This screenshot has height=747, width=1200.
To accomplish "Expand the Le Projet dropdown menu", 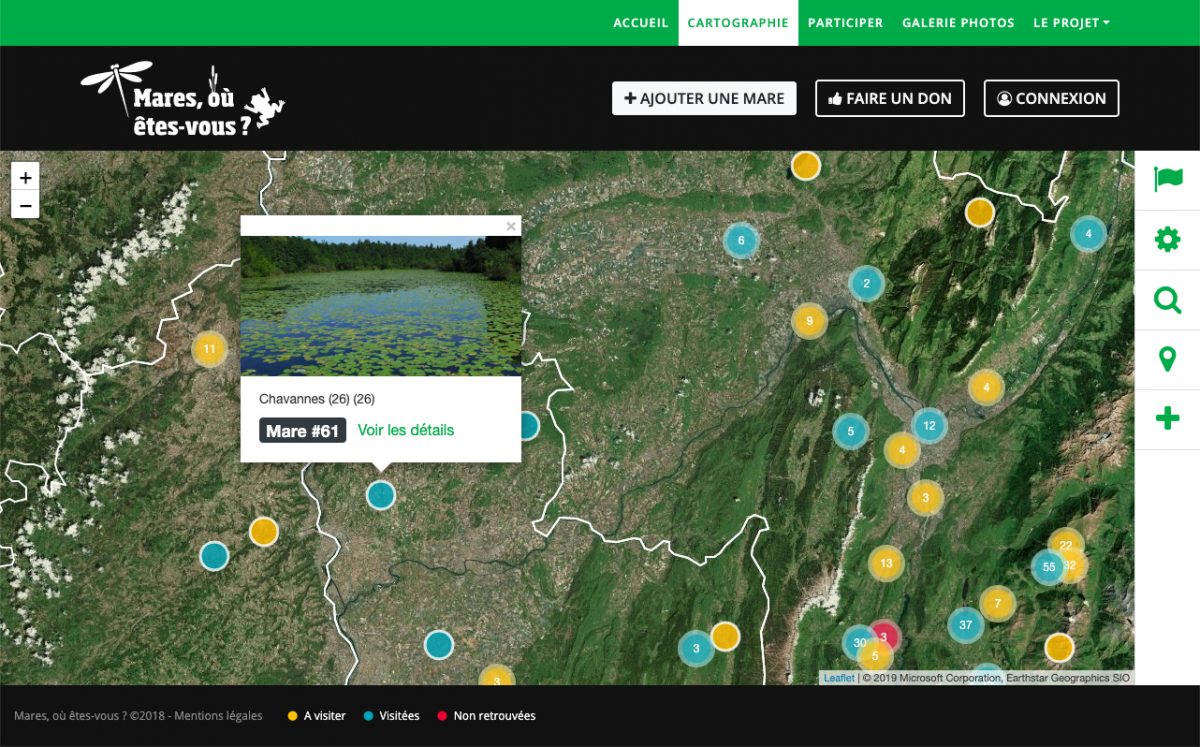I will click(x=1071, y=23).
